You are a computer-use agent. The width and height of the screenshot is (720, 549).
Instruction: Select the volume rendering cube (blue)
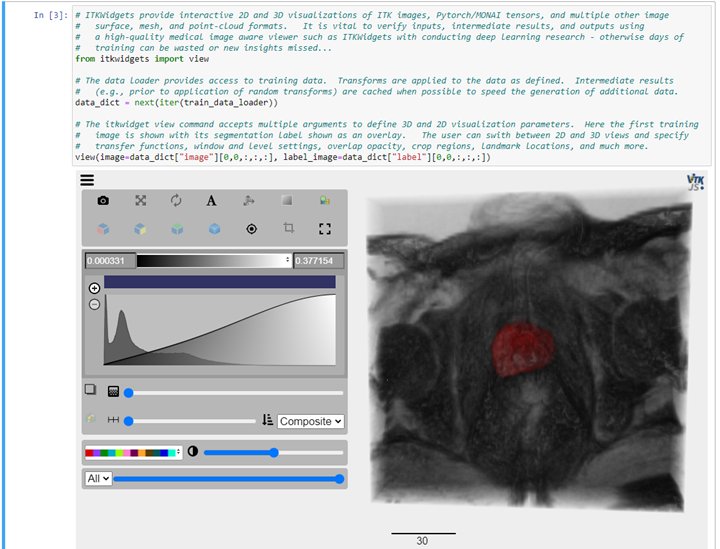(x=214, y=229)
